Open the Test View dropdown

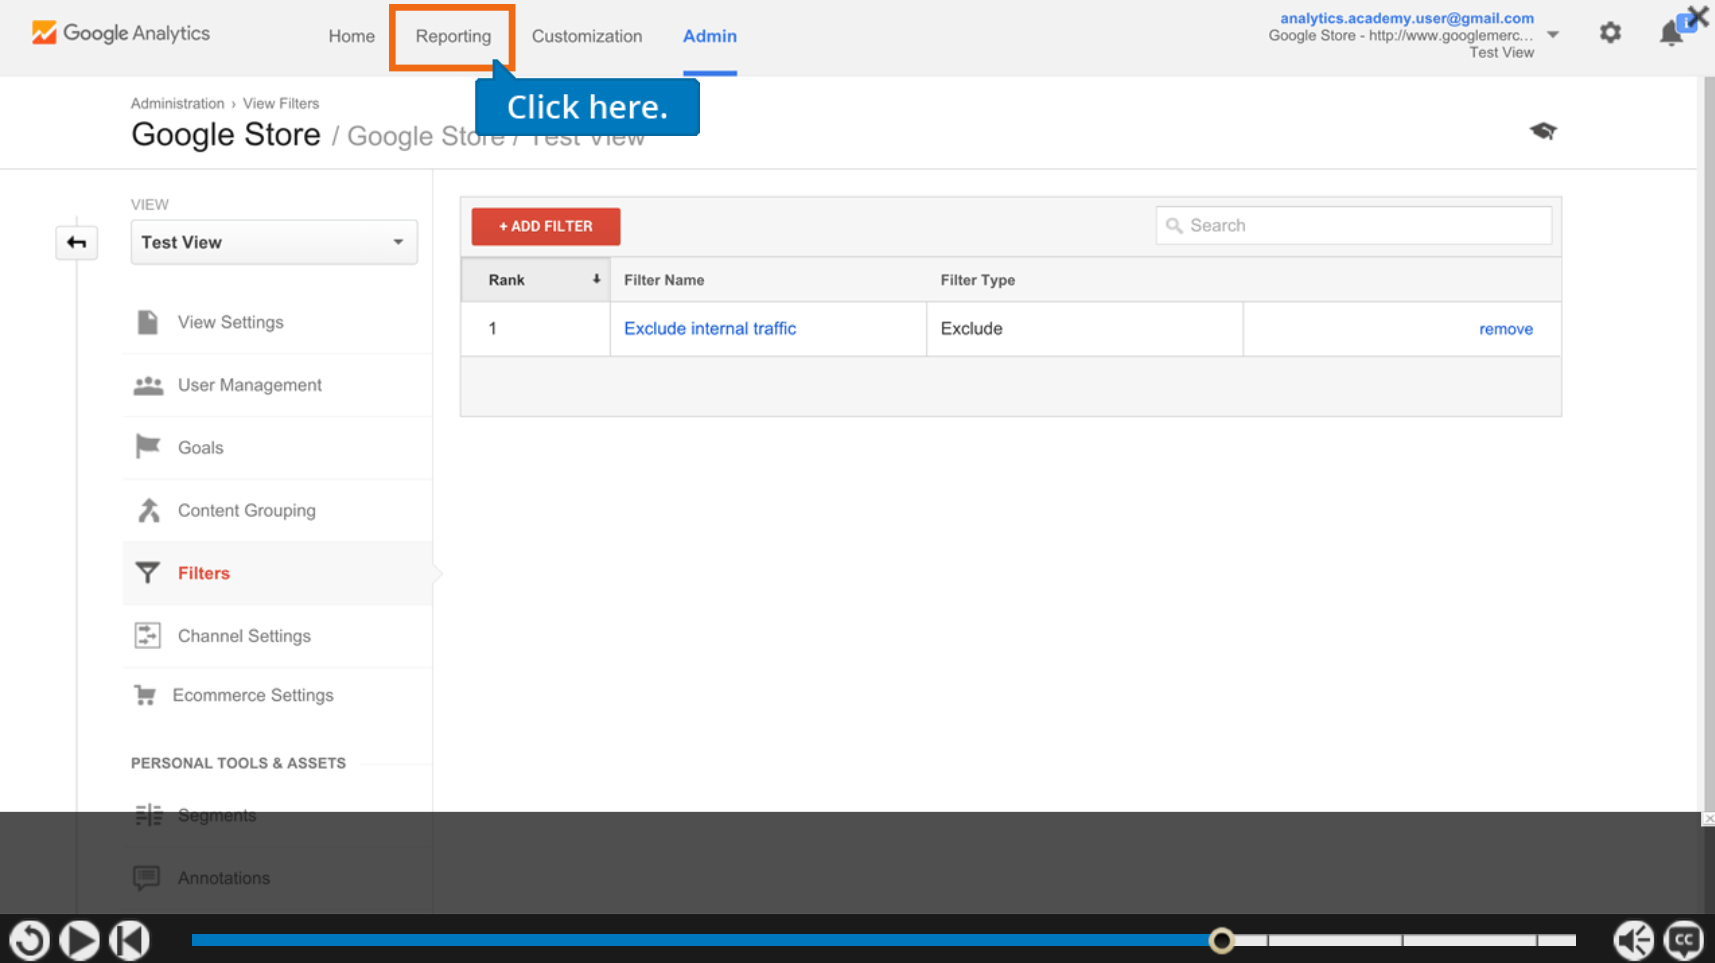[x=274, y=242]
